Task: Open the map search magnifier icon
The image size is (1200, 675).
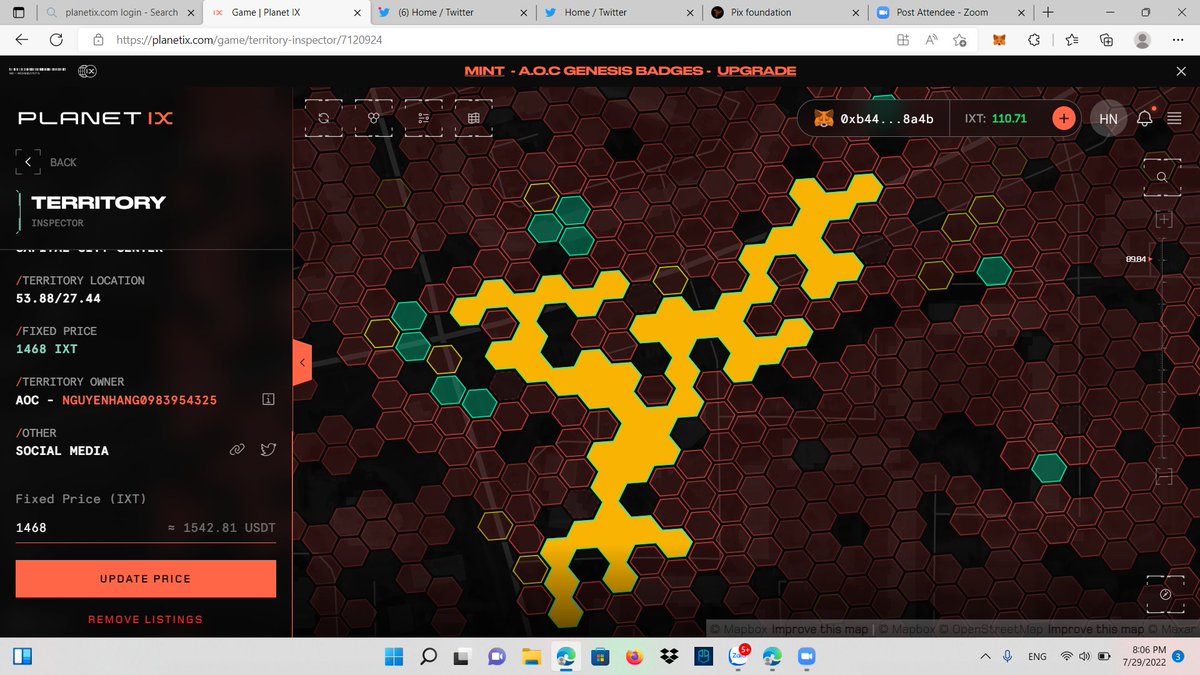Action: 1163,177
